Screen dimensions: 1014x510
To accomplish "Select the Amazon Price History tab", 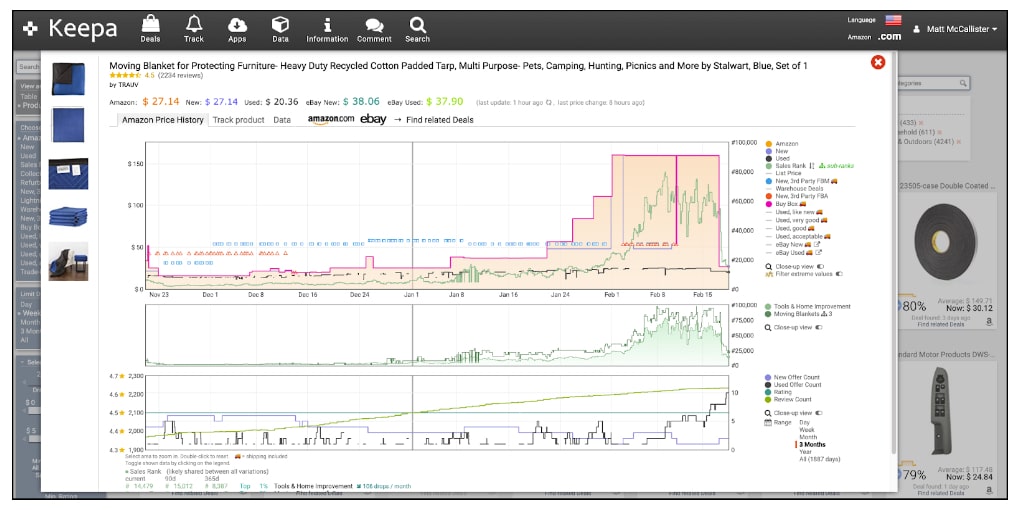I will click(162, 120).
